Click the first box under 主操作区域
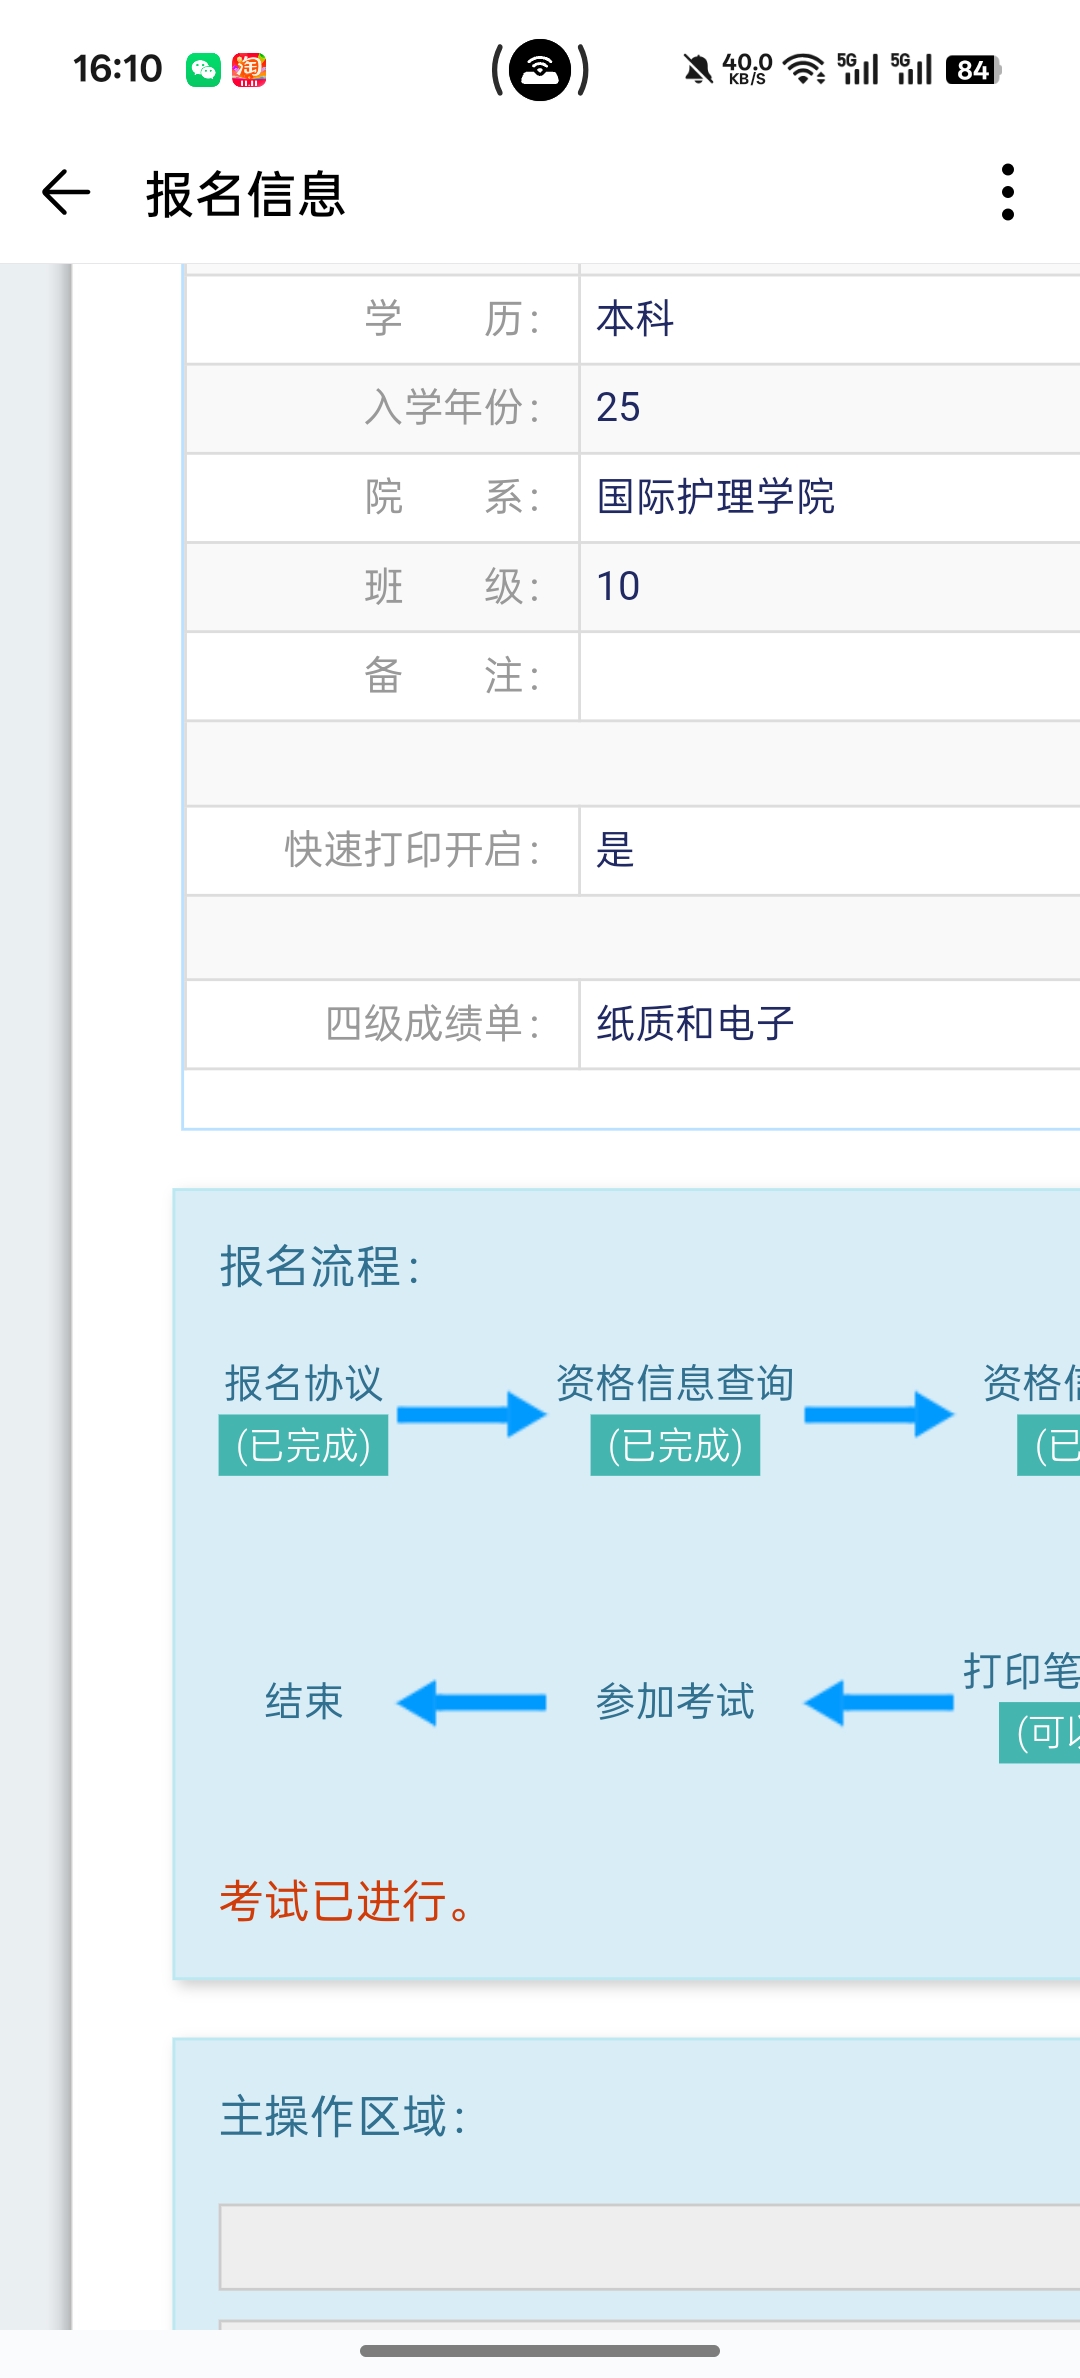The image size is (1080, 2378). 650,2246
